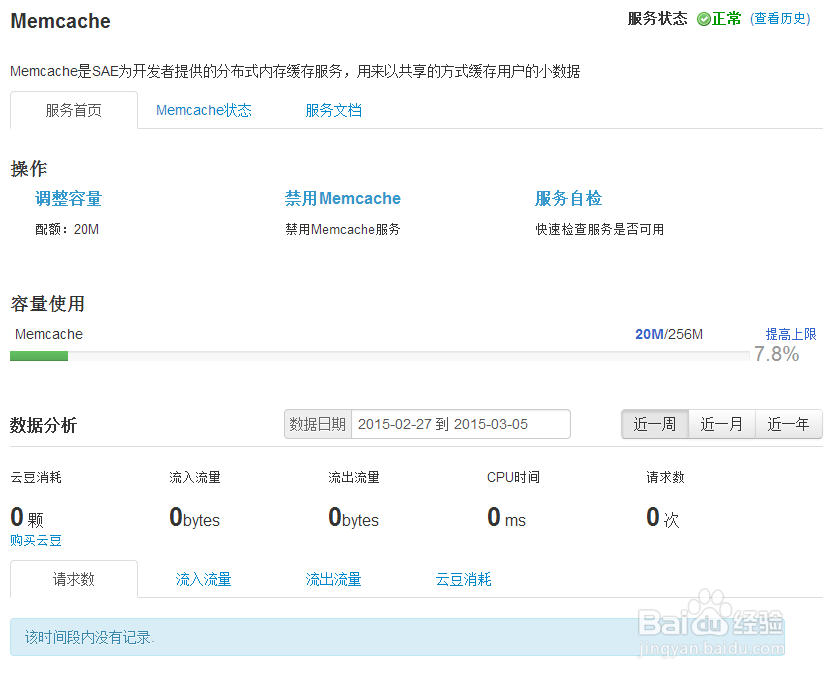
Task: Switch to the 请求数 chart tab
Action: point(74,579)
